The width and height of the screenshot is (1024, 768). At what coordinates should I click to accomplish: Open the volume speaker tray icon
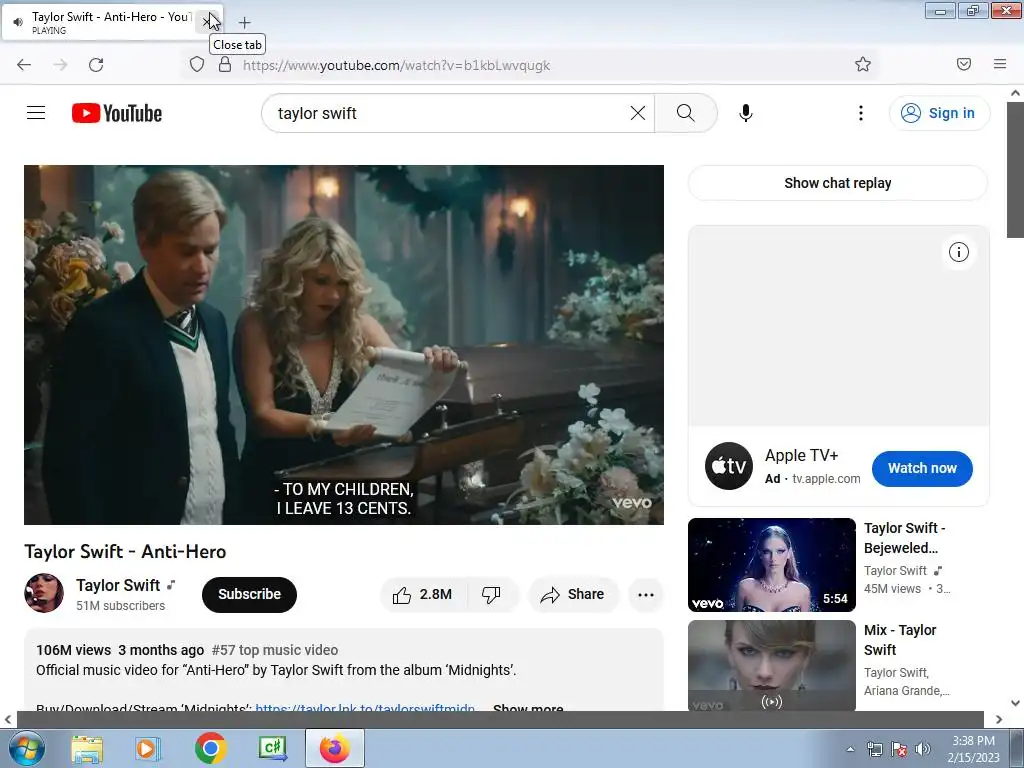(923, 749)
